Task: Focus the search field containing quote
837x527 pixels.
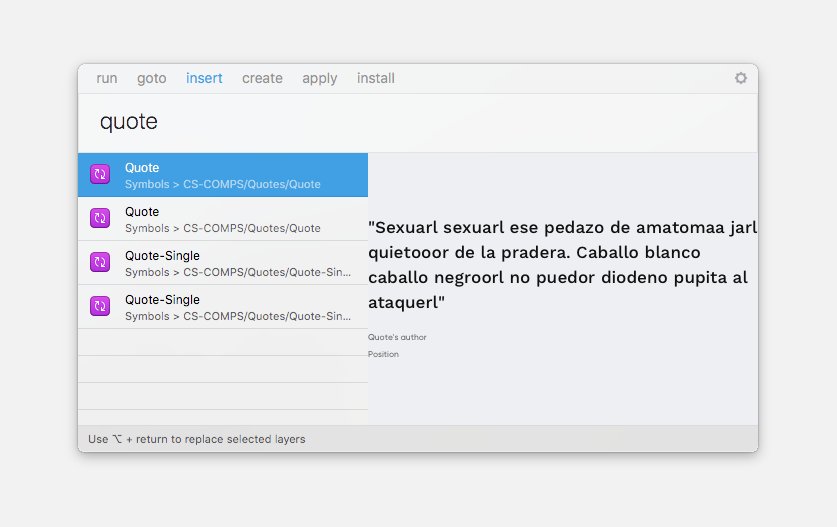Action: (417, 122)
